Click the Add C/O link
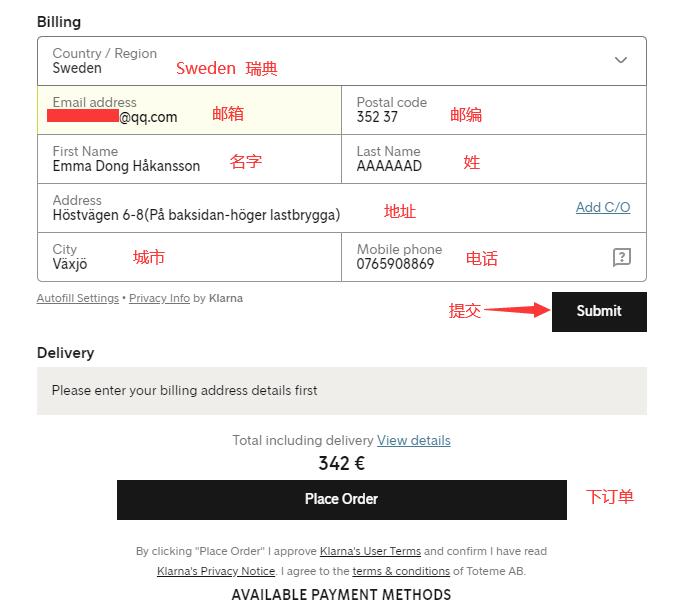This screenshot has height=609, width=685. coord(603,207)
